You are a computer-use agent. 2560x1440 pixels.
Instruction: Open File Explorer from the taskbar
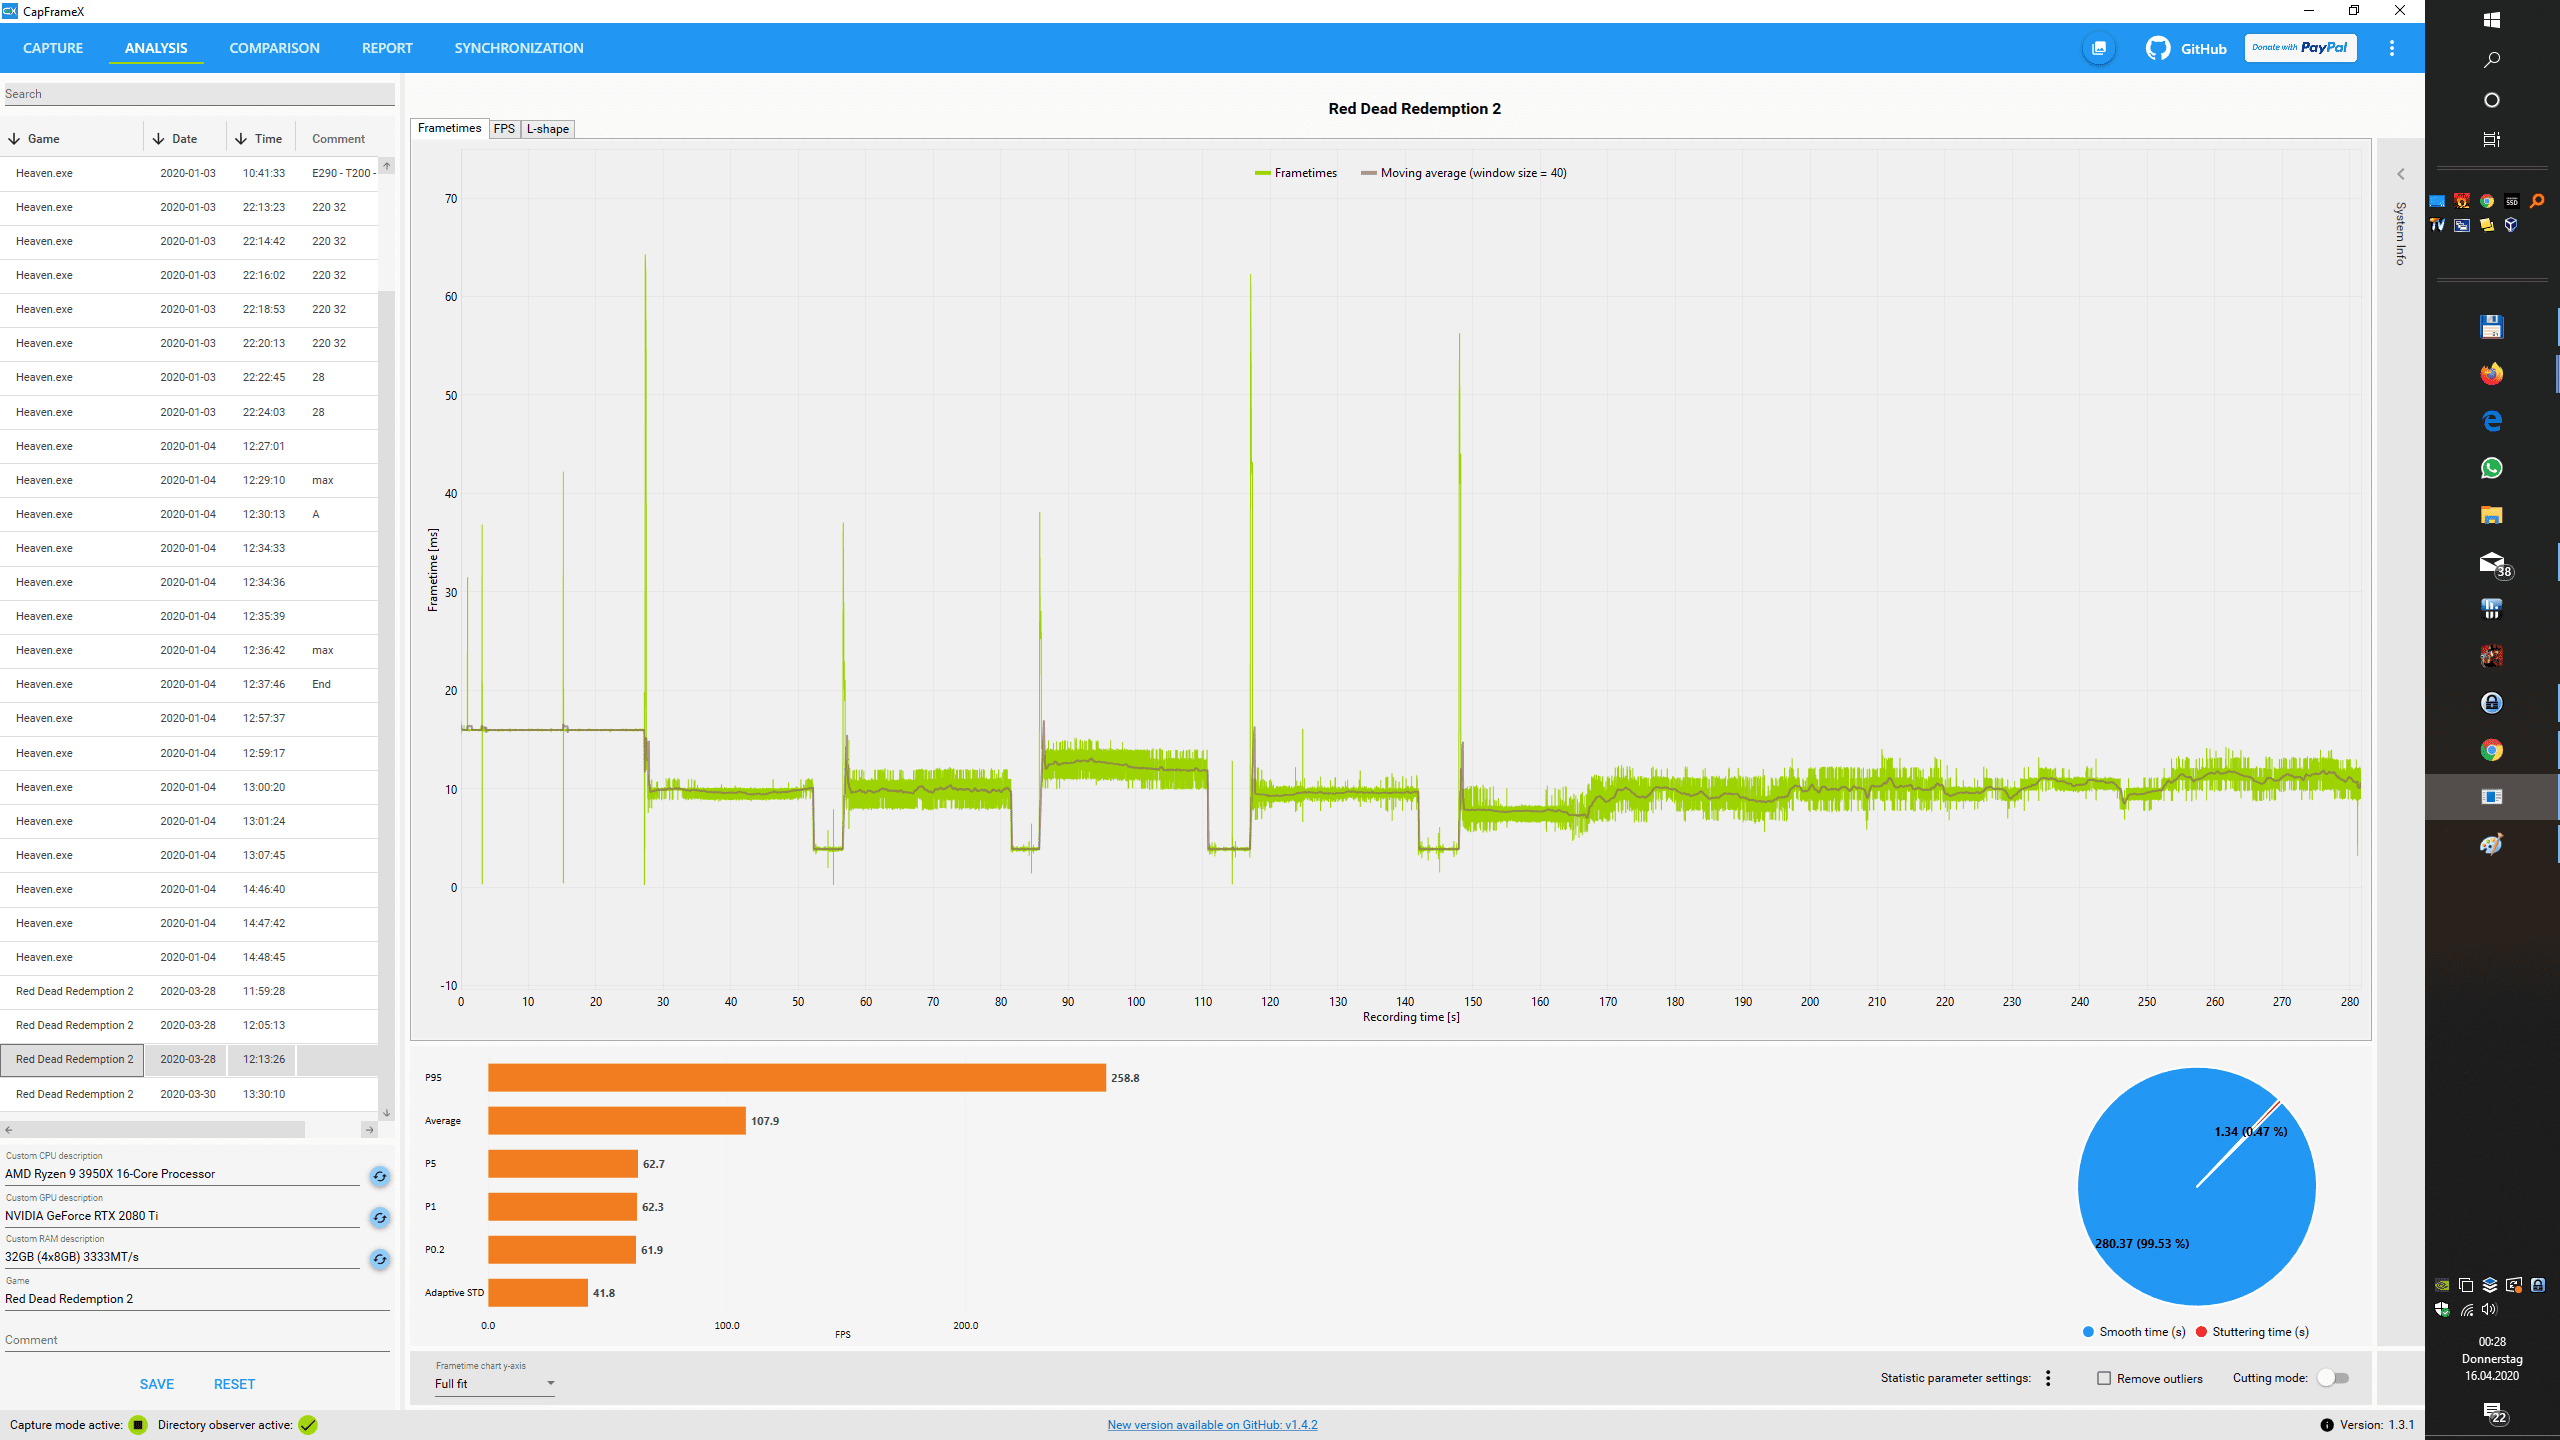pyautogui.click(x=2491, y=515)
